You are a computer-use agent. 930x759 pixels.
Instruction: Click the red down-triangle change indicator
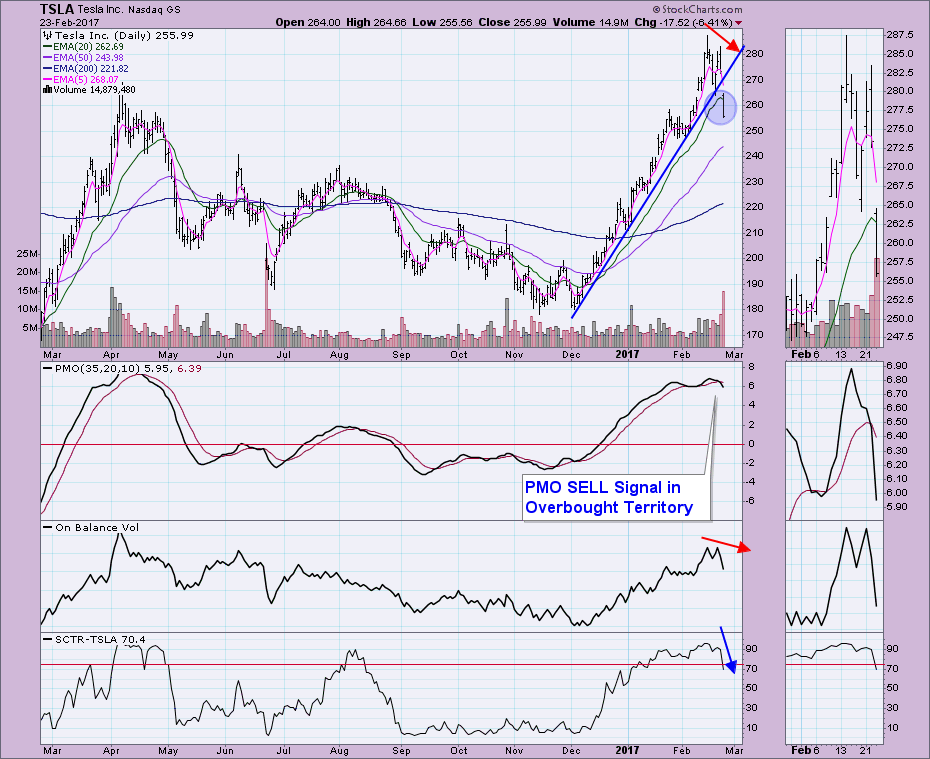pos(738,23)
